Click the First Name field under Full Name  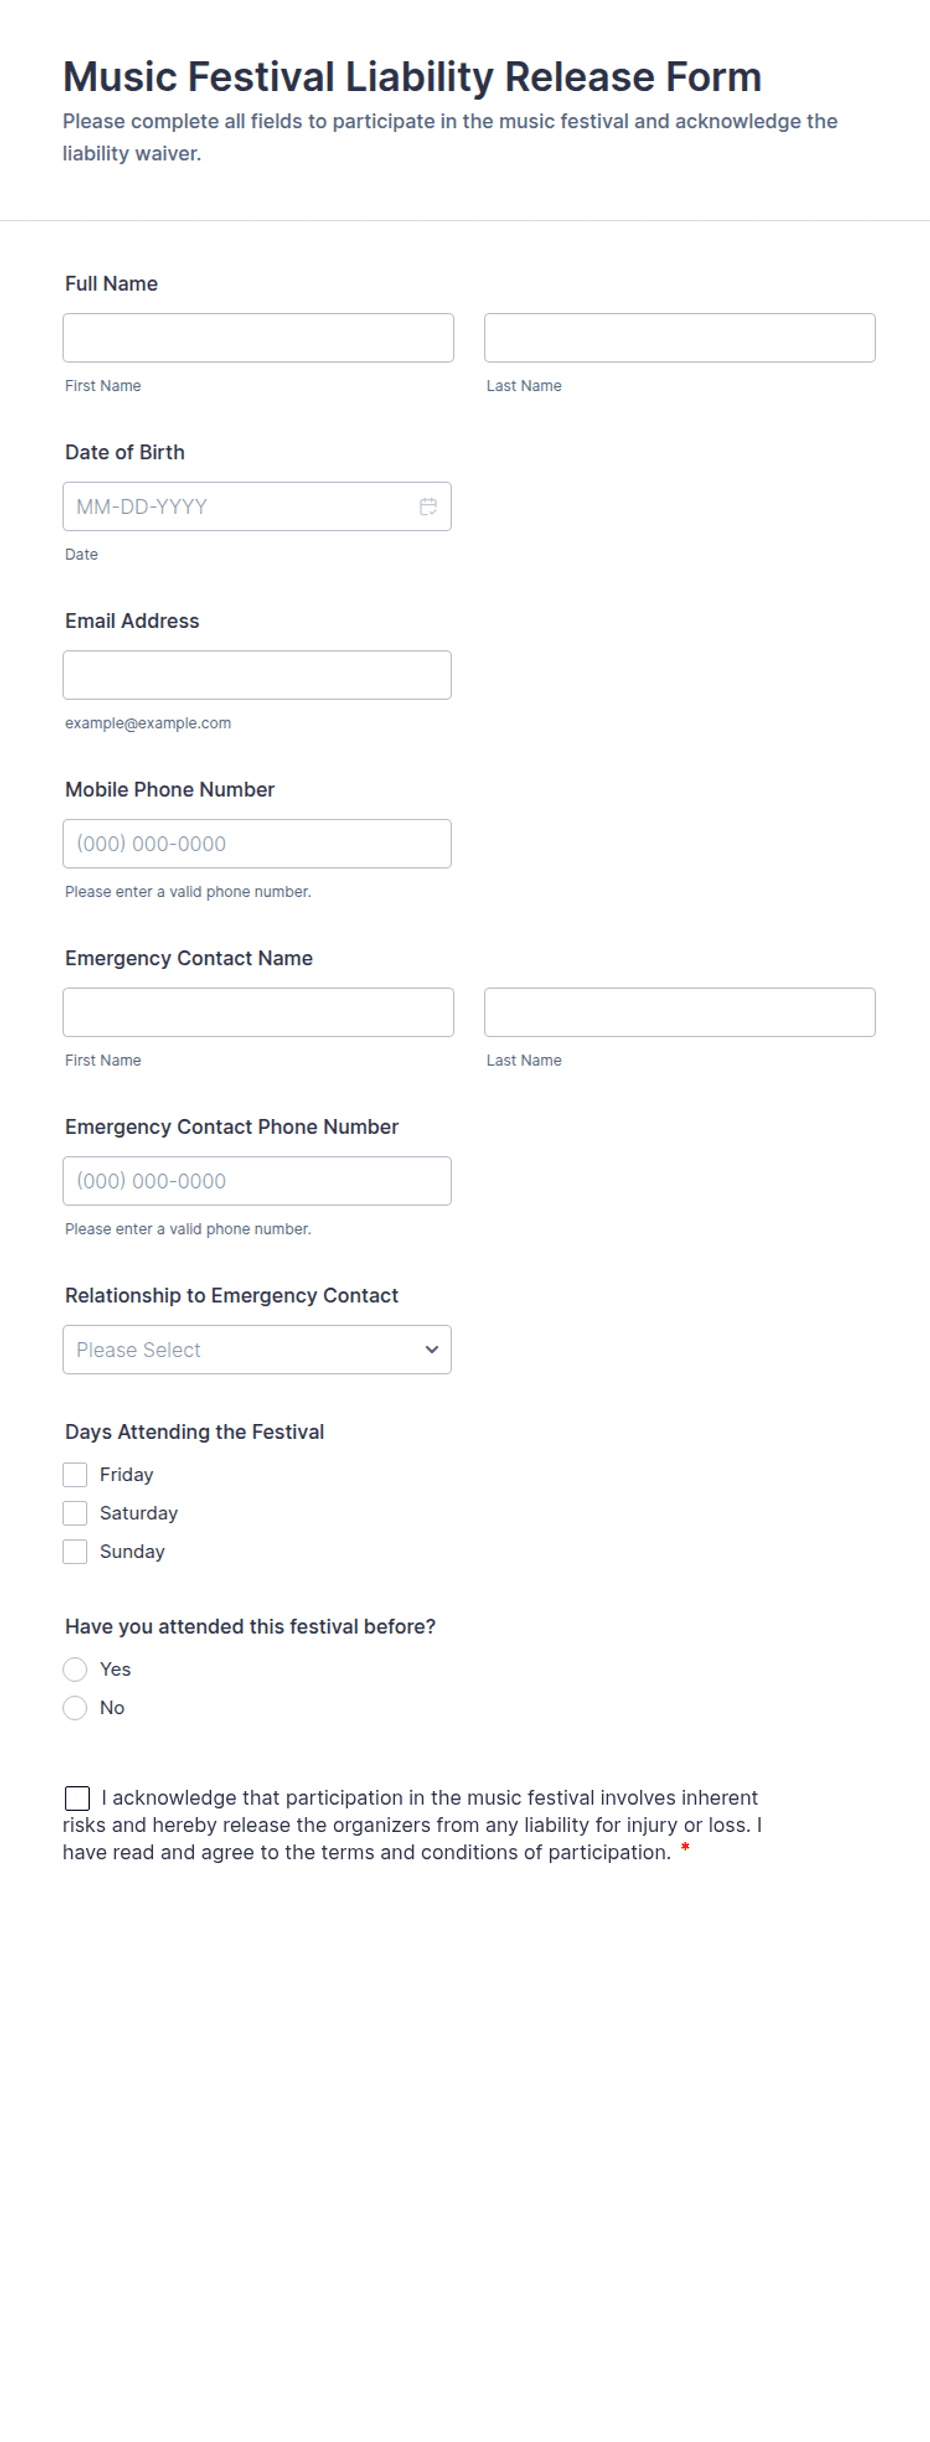click(x=257, y=337)
